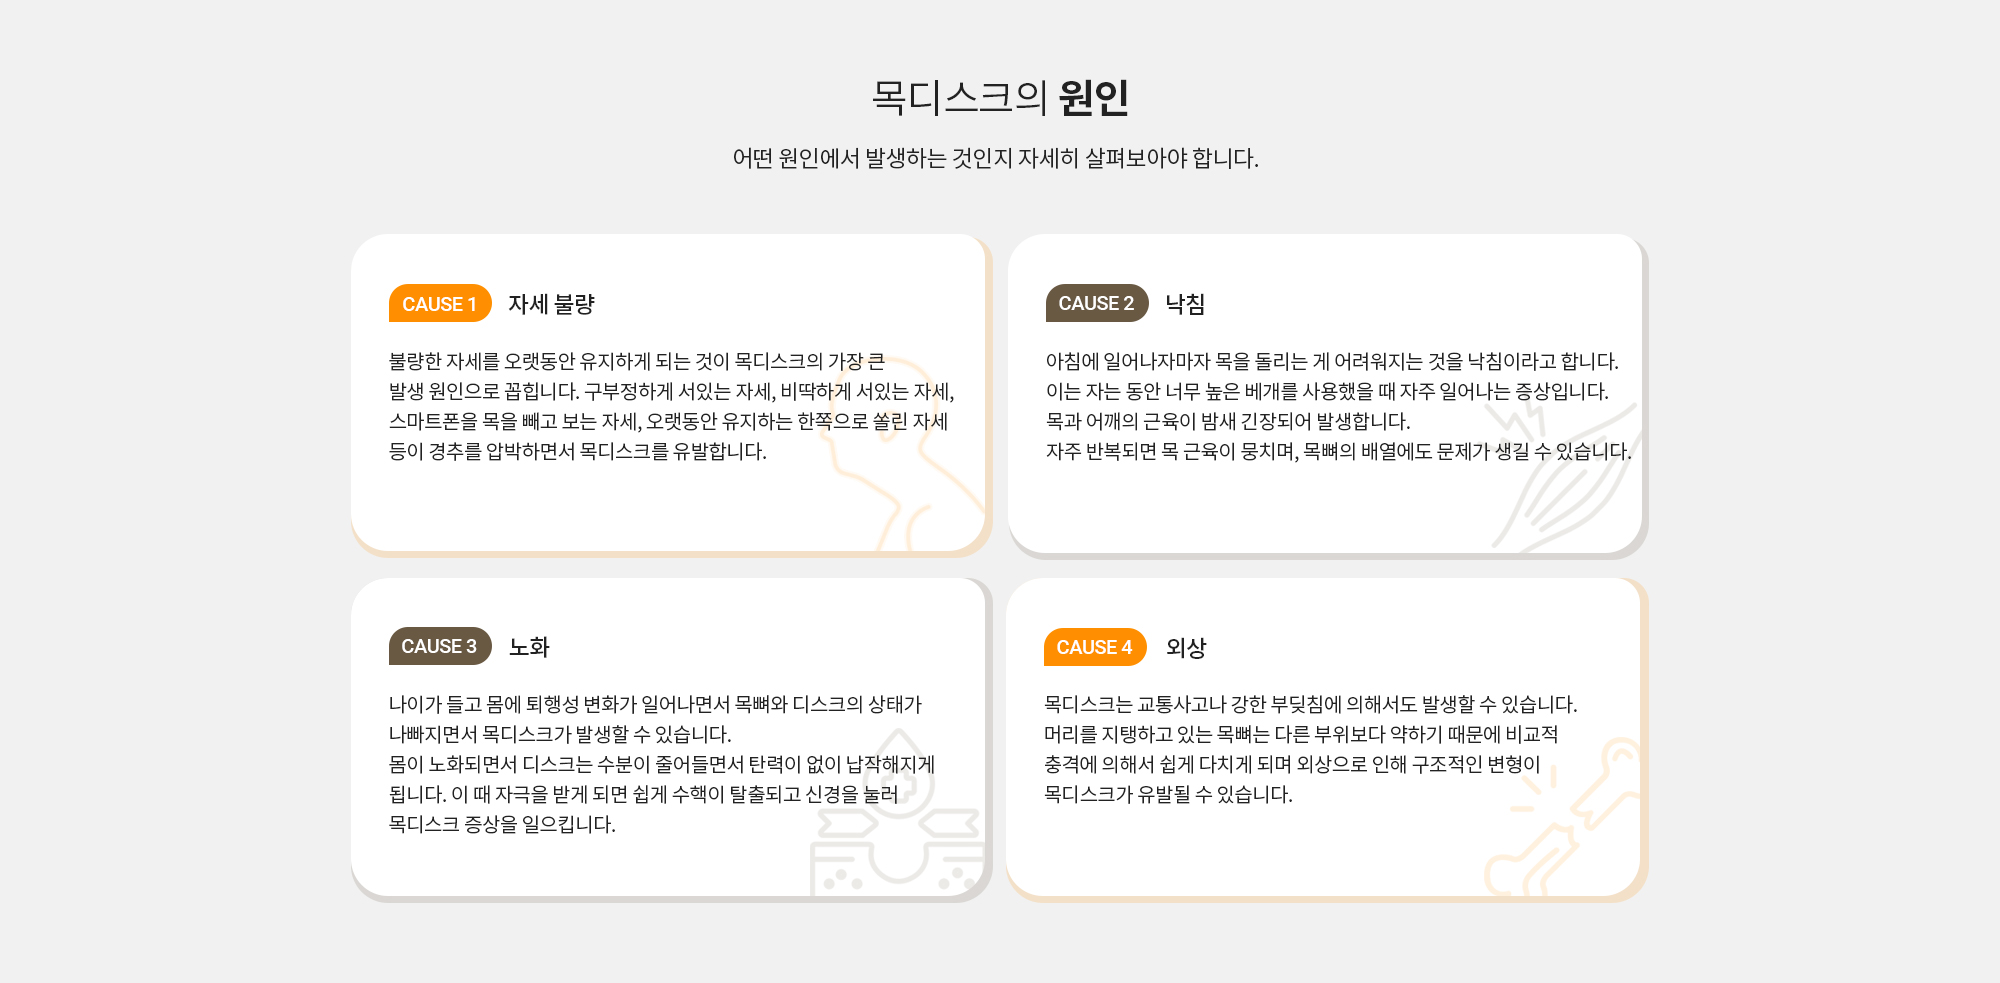
Task: Click the line starting 나빠지면서 목디스크가
Action: pos(560,734)
